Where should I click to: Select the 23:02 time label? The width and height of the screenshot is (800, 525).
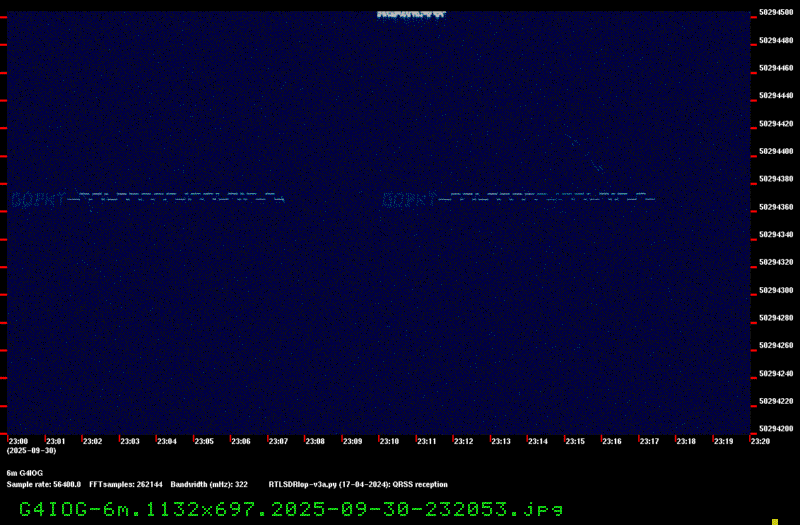[92, 441]
